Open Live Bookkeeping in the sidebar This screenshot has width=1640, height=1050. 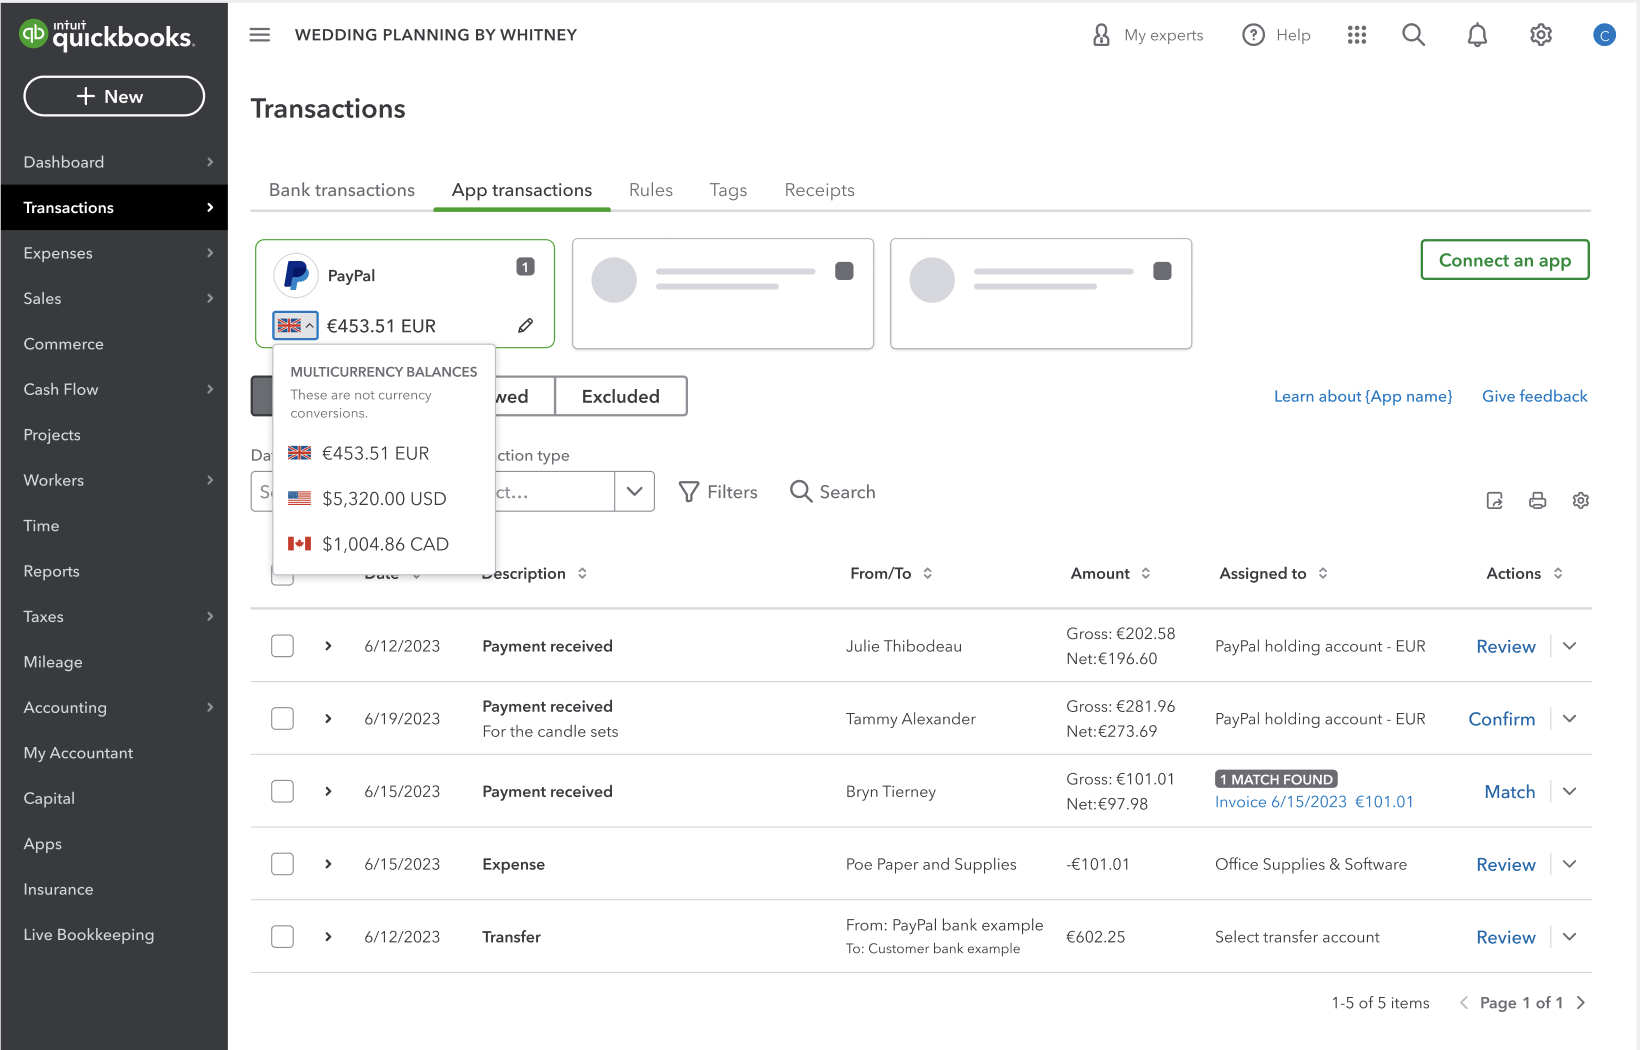pos(114,935)
